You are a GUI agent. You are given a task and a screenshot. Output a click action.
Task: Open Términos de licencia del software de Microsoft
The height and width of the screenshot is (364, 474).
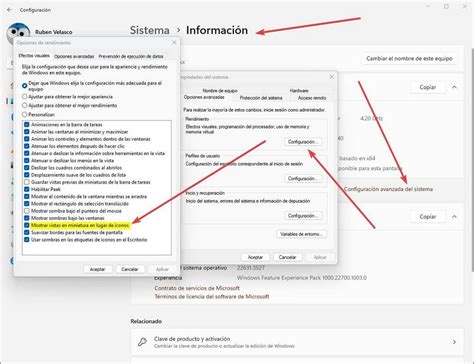tap(212, 296)
